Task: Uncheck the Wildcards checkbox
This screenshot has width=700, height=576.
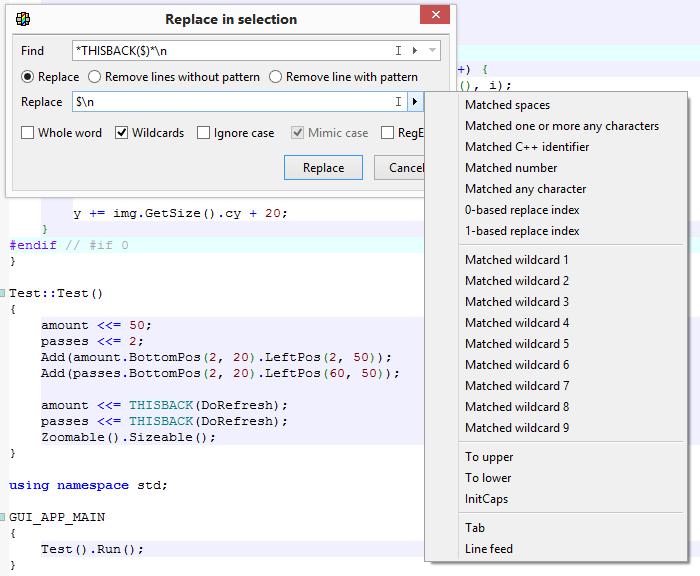Action: 122,133
